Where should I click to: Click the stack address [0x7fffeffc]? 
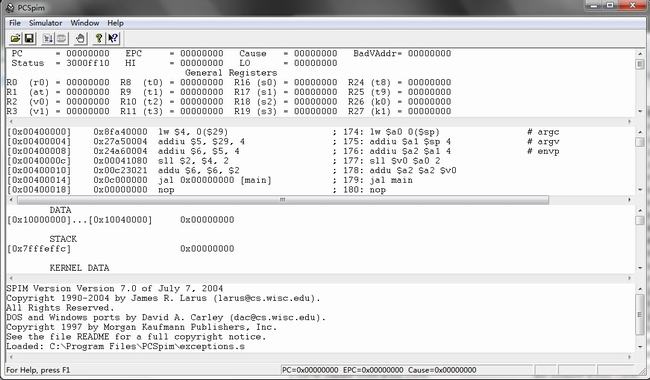click(39, 249)
